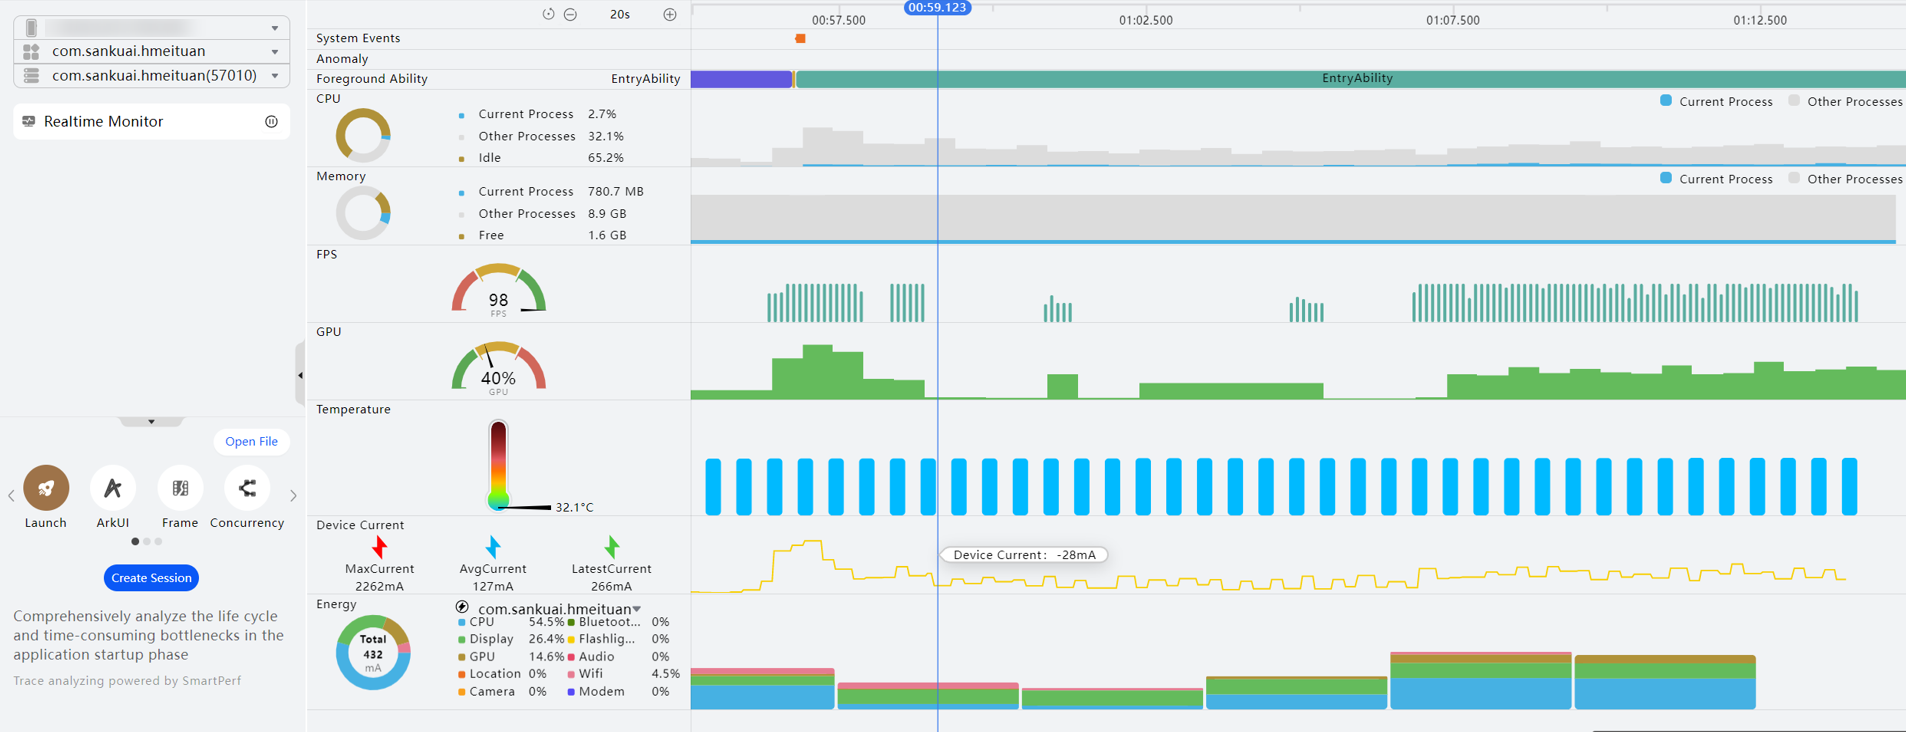Open the device selector dropdown
The height and width of the screenshot is (732, 1906).
tap(152, 27)
